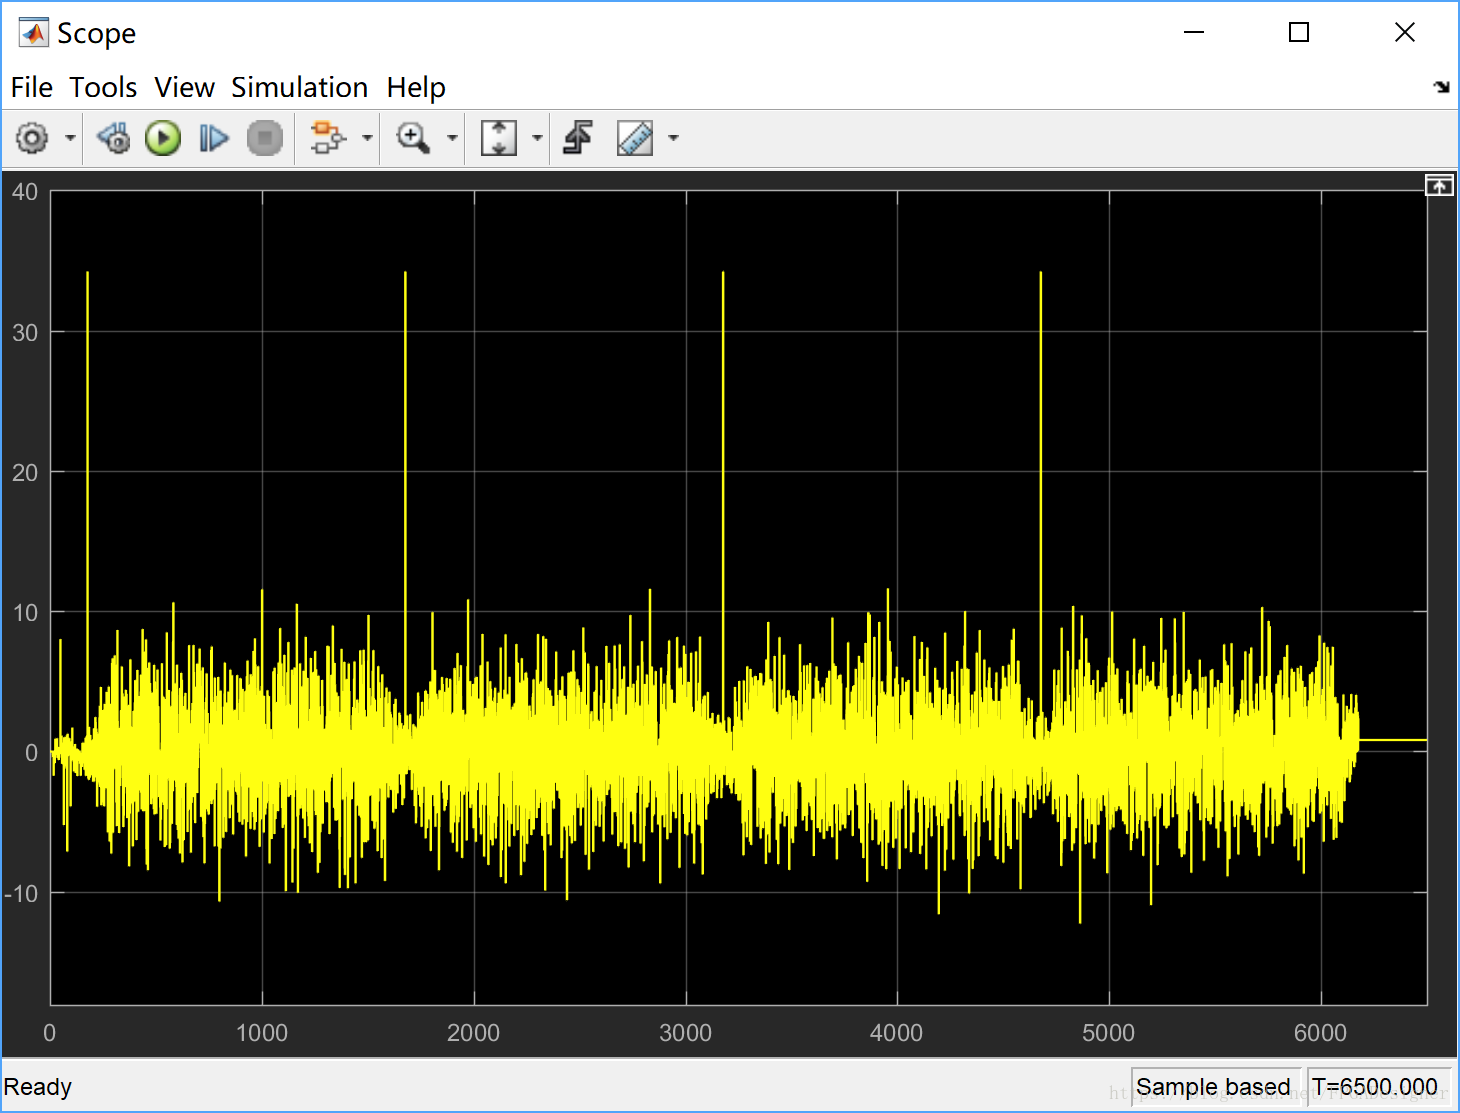
Task: Click the Step Back button
Action: tap(113, 138)
